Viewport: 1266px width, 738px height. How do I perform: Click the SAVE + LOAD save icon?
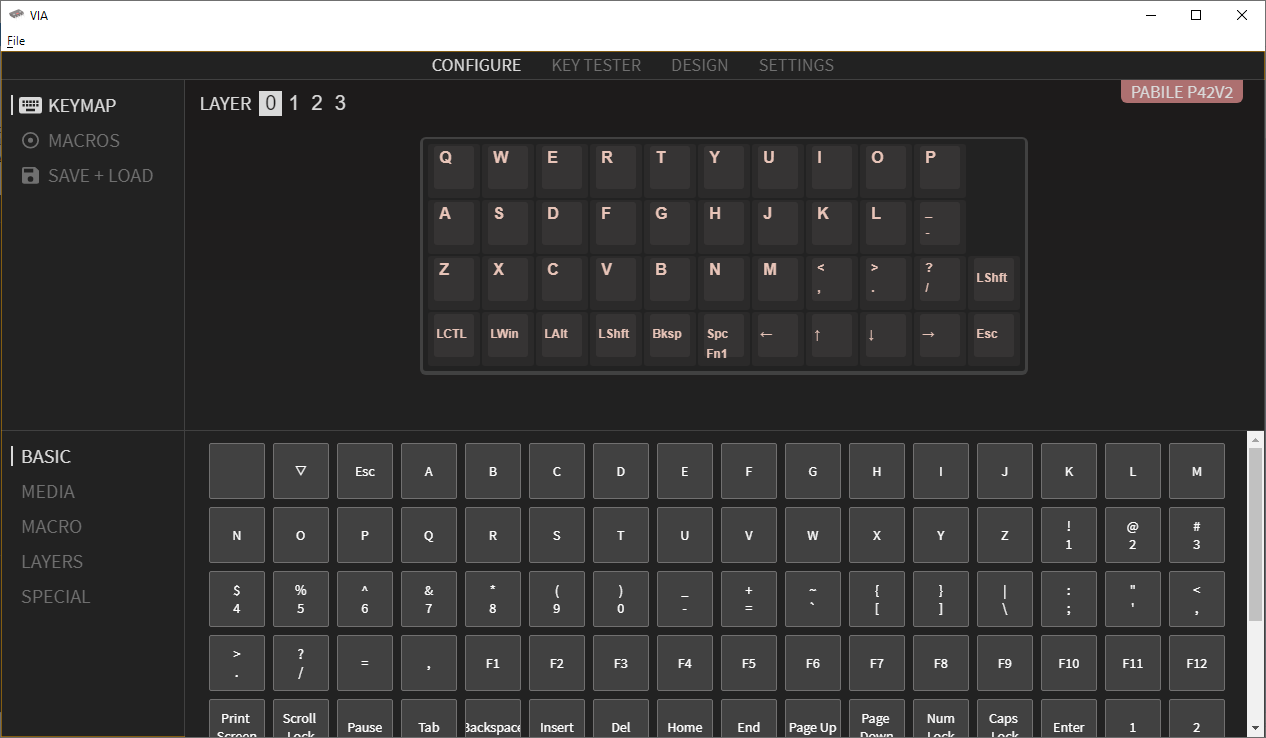click(29, 175)
